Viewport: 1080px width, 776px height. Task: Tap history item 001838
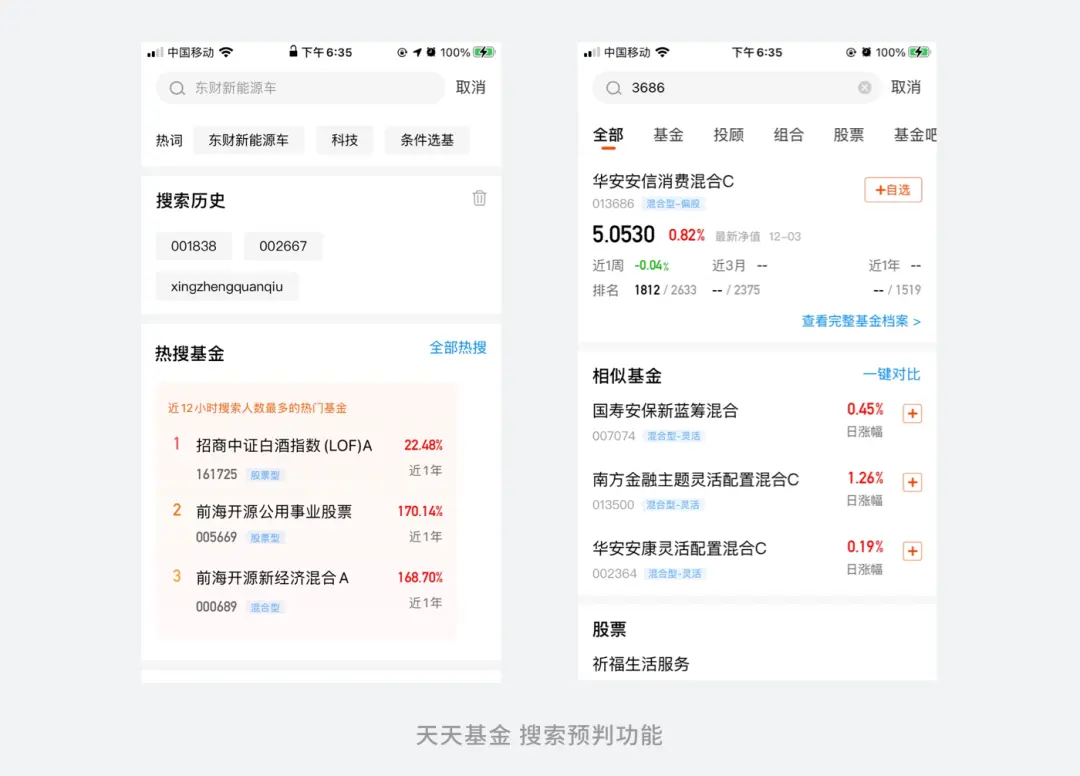click(x=194, y=247)
